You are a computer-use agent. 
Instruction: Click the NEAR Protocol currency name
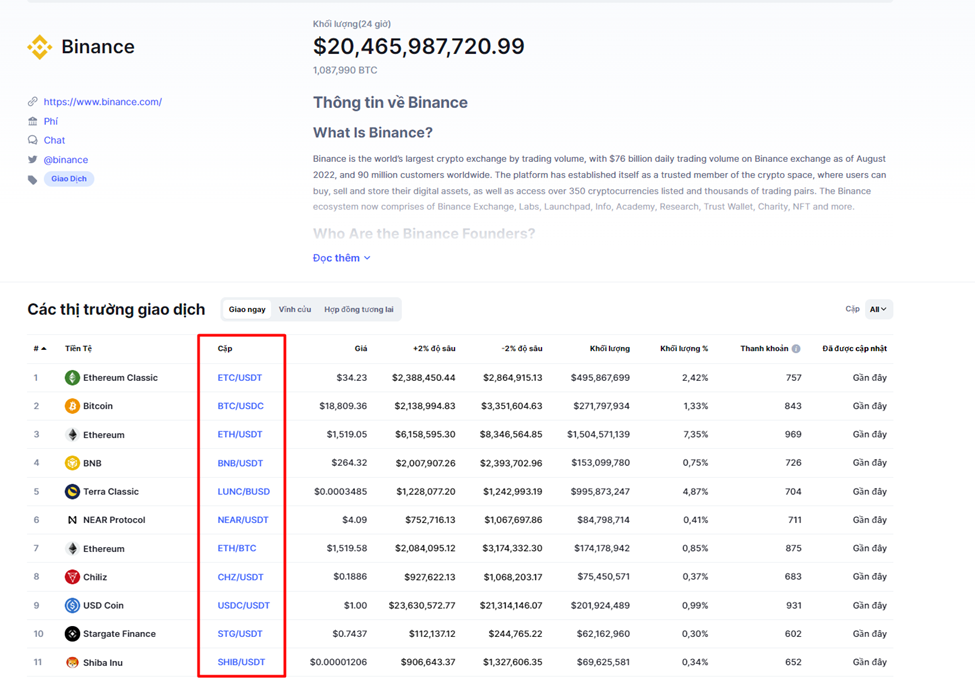[114, 520]
